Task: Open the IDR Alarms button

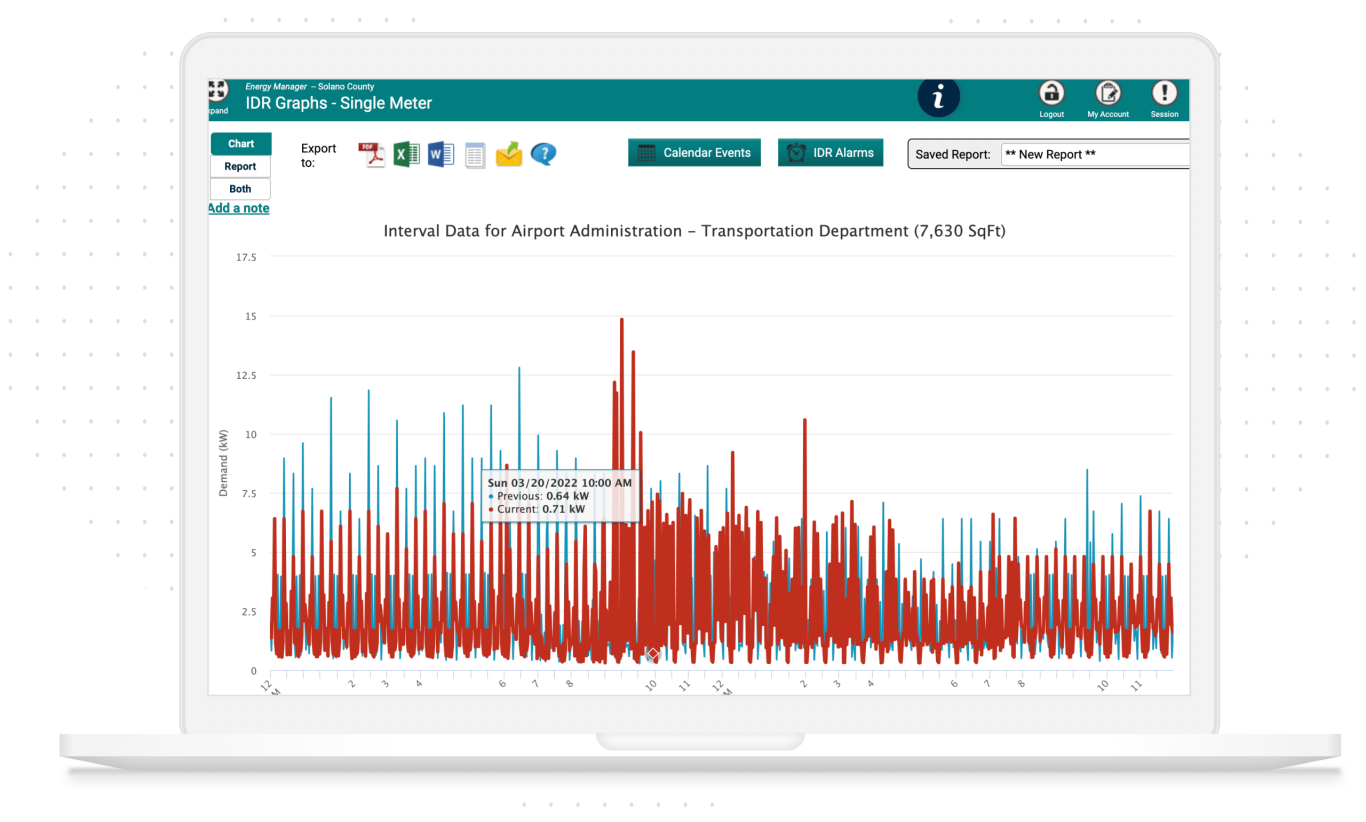Action: [830, 153]
